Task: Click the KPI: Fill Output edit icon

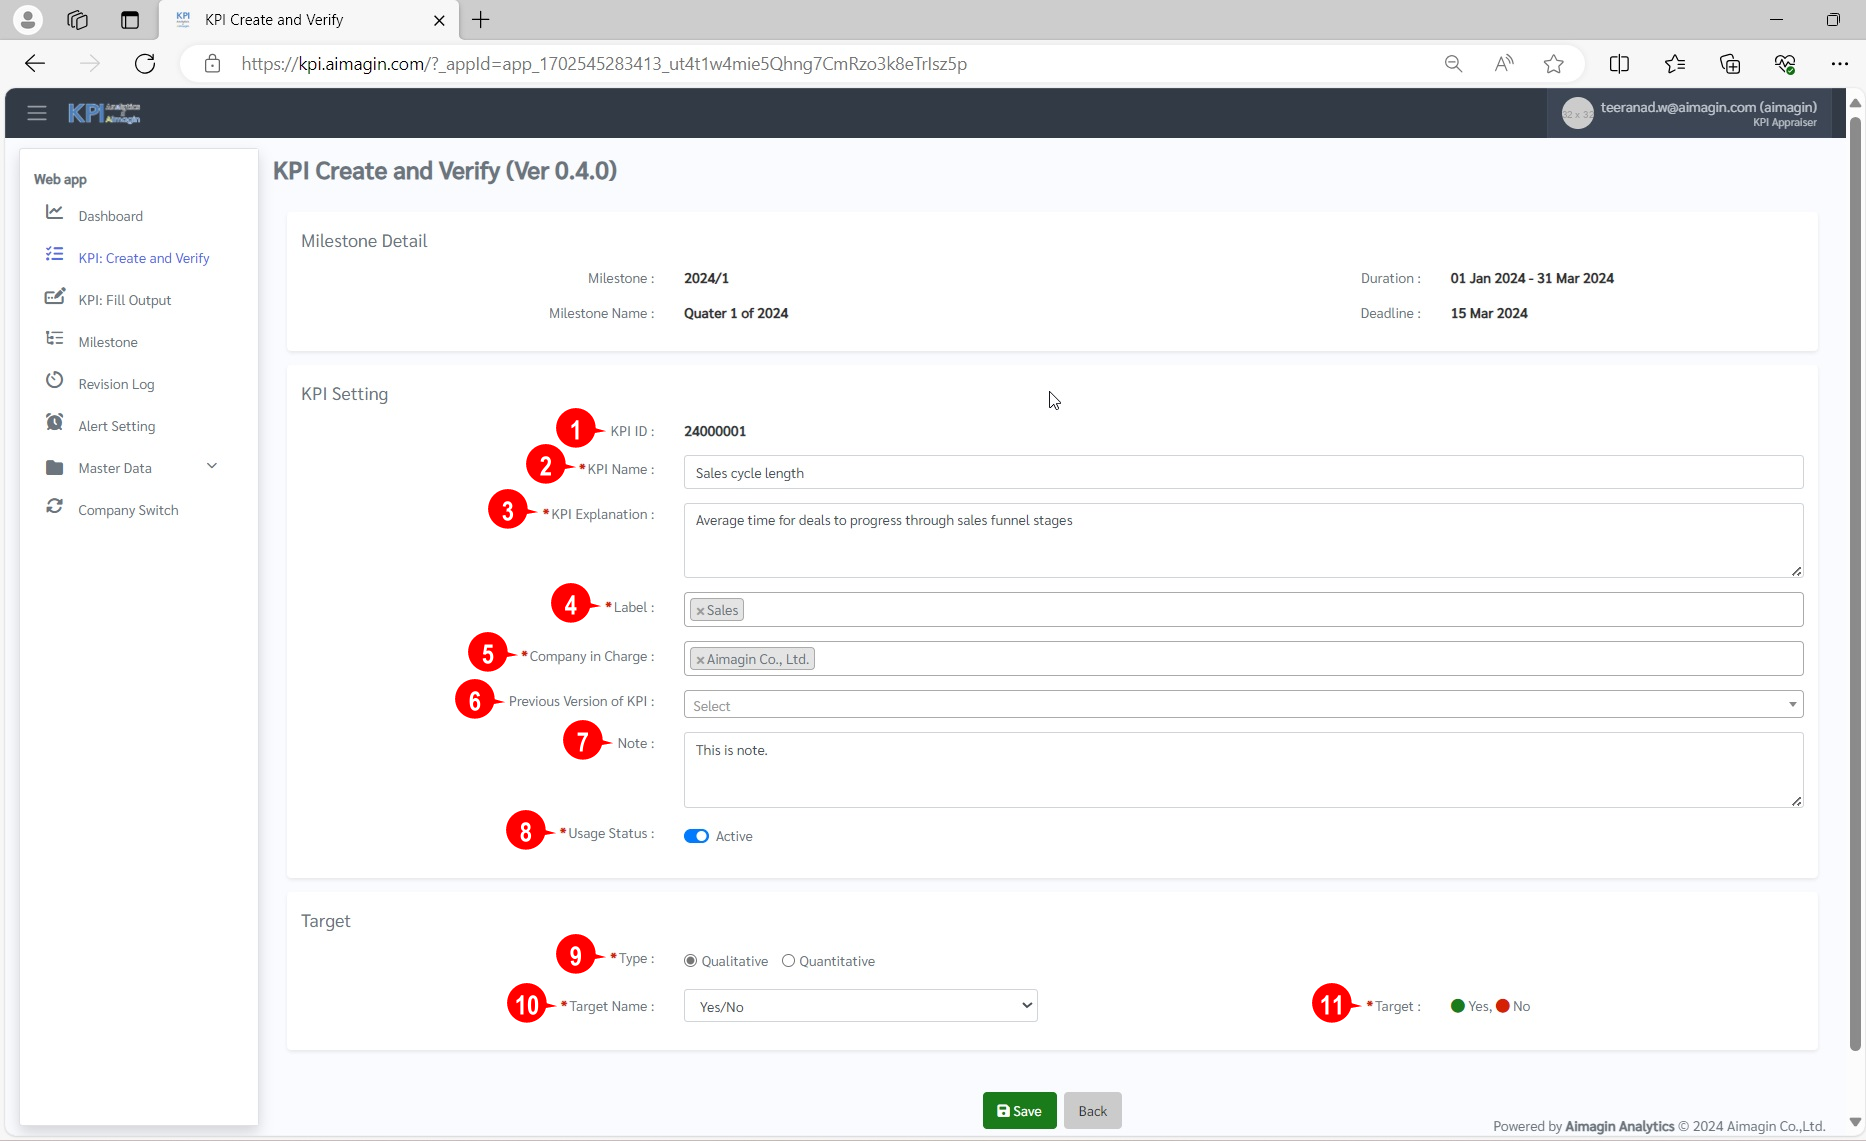Action: click(55, 298)
